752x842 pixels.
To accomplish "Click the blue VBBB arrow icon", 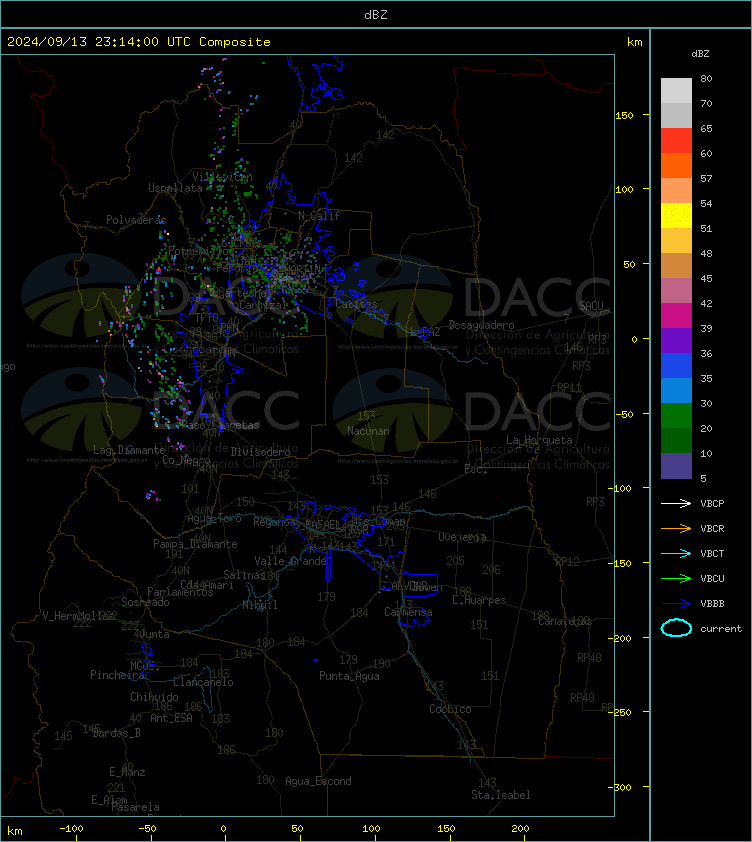I will pyautogui.click(x=676, y=604).
